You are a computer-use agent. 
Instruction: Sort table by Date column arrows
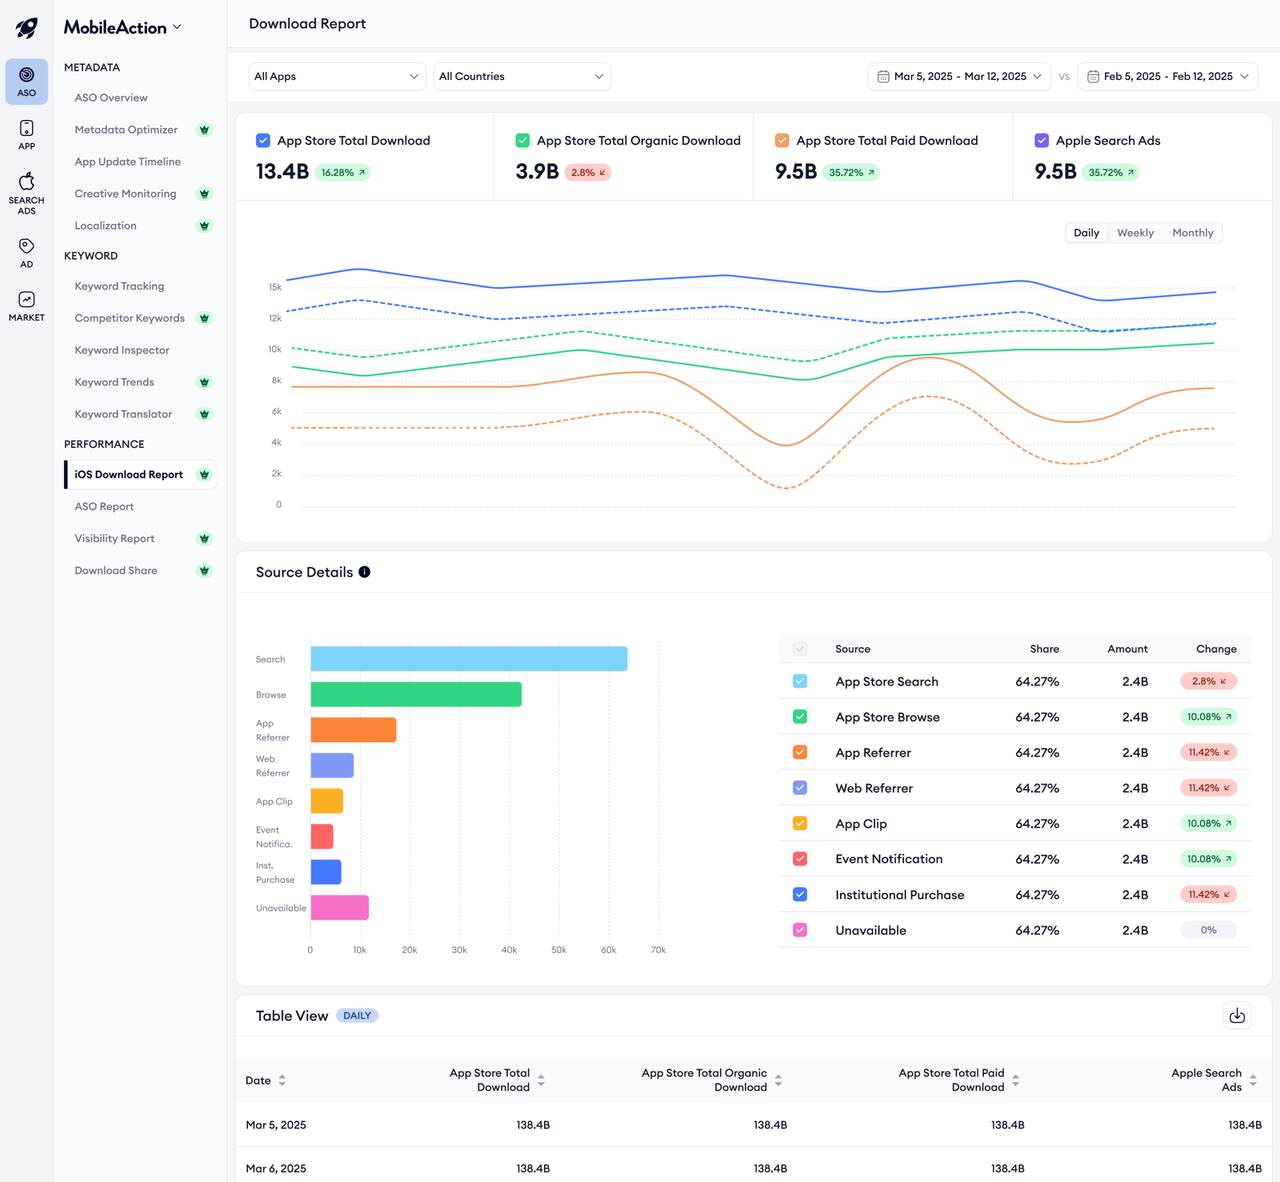coord(282,1080)
